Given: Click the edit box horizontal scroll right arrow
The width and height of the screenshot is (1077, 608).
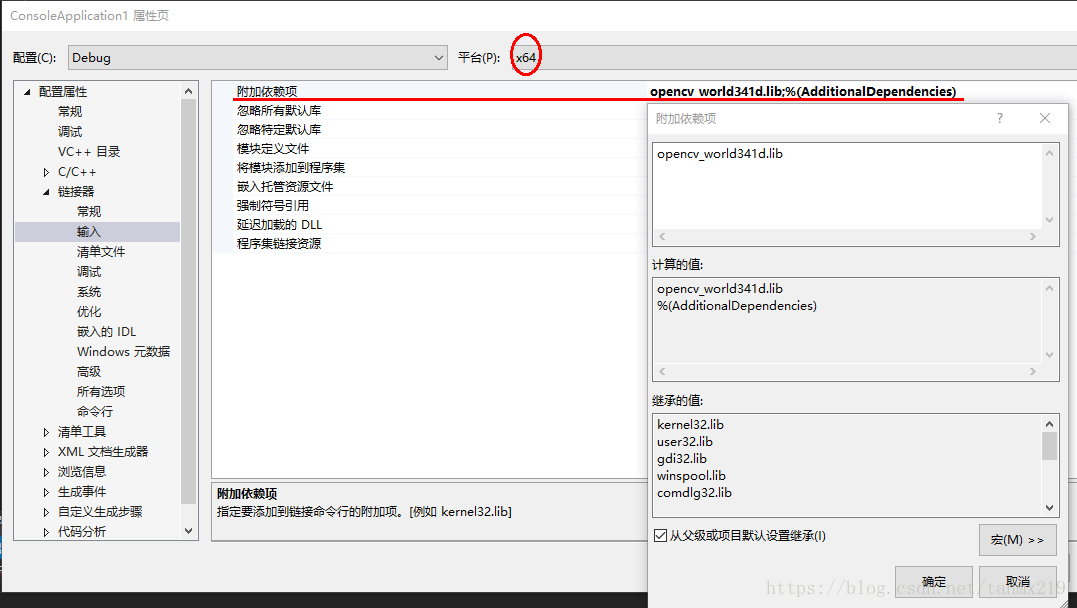Looking at the screenshot, I should pyautogui.click(x=1032, y=236).
